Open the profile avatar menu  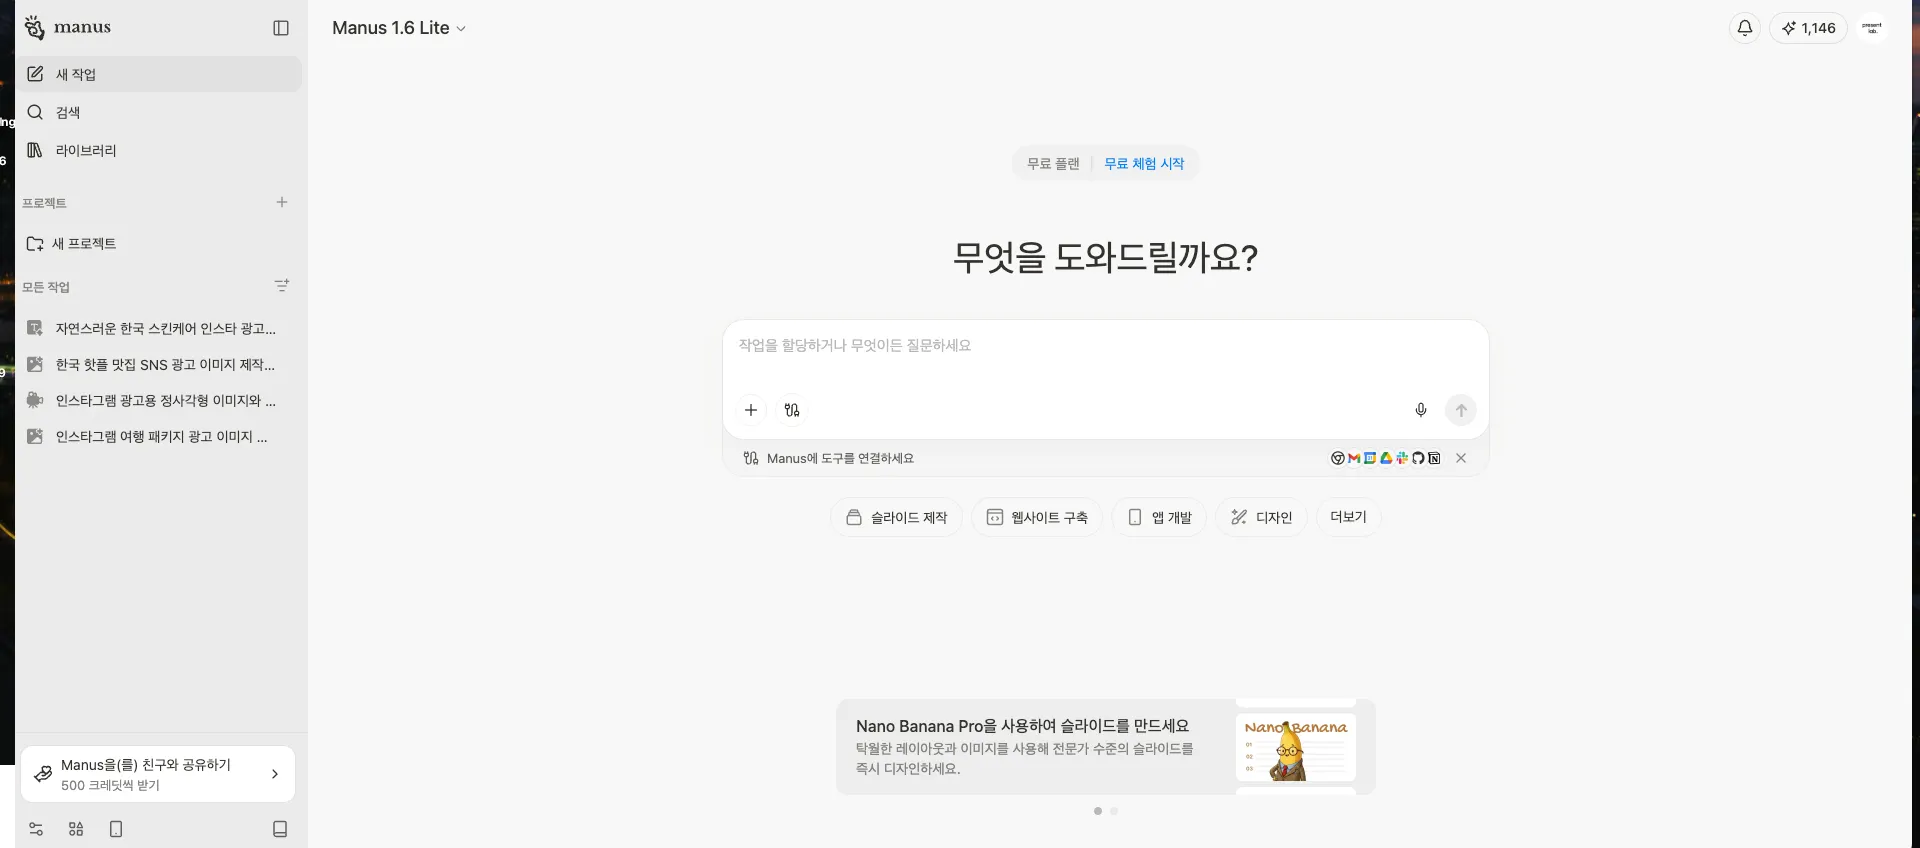[1872, 28]
